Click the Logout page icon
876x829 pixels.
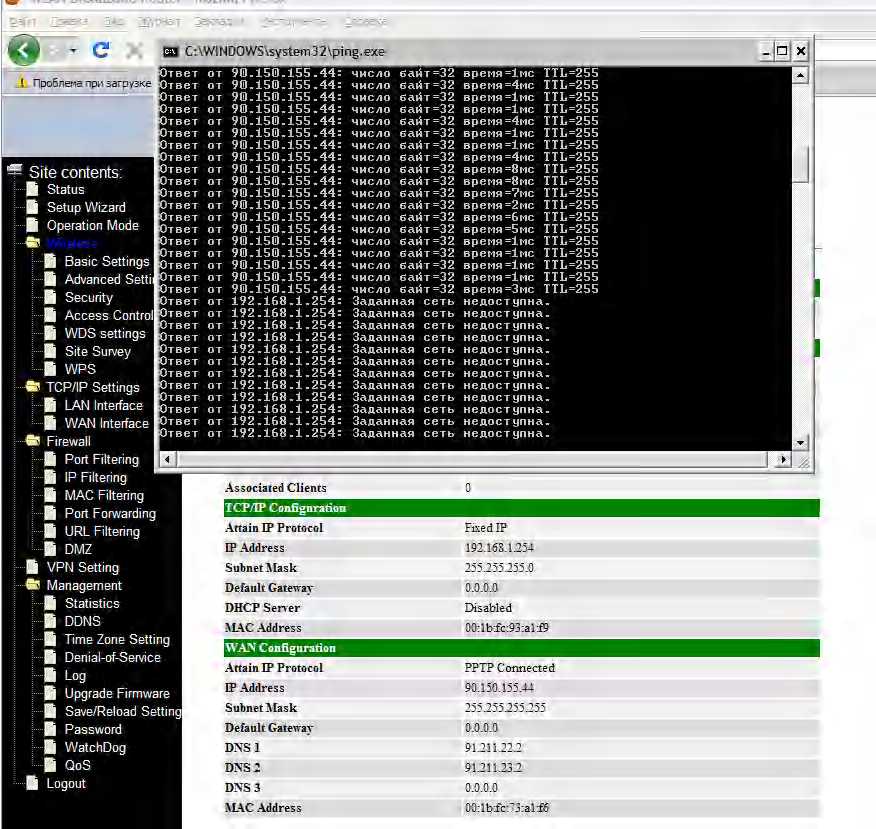coord(34,784)
